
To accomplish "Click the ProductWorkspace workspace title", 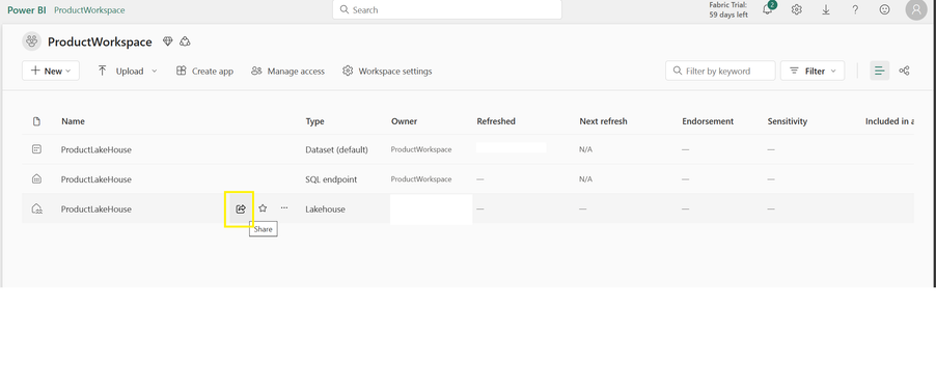I will (100, 42).
